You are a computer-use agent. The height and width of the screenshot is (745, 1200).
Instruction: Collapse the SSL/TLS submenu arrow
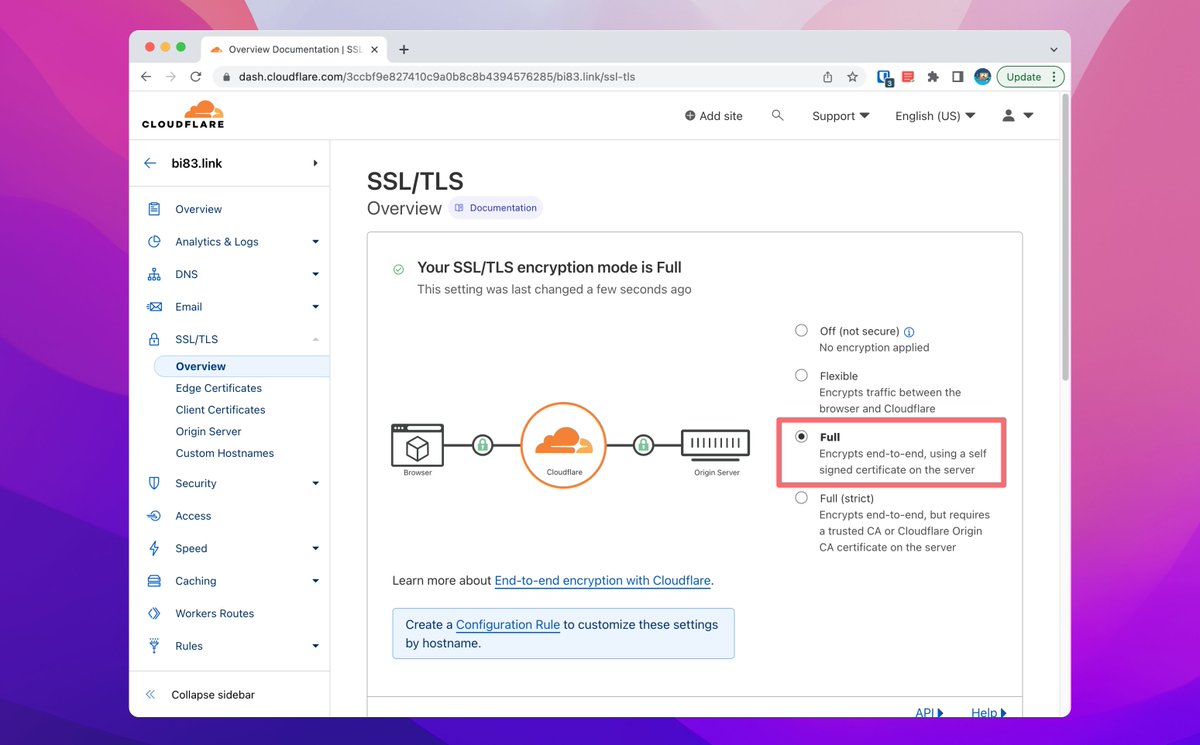point(315,339)
